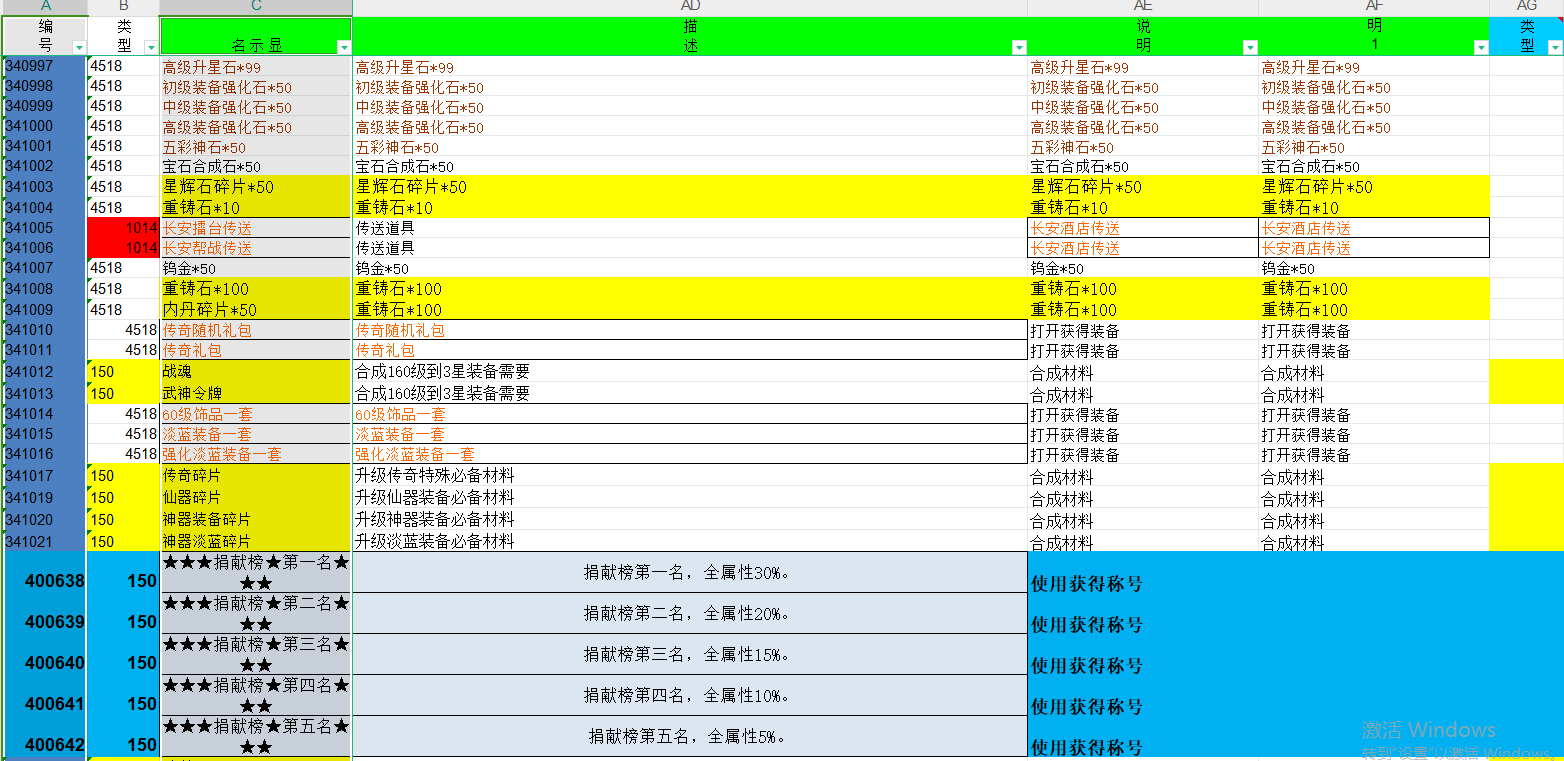Open filter arrow in column AG 类型 header
This screenshot has width=1564, height=761.
click(1554, 47)
